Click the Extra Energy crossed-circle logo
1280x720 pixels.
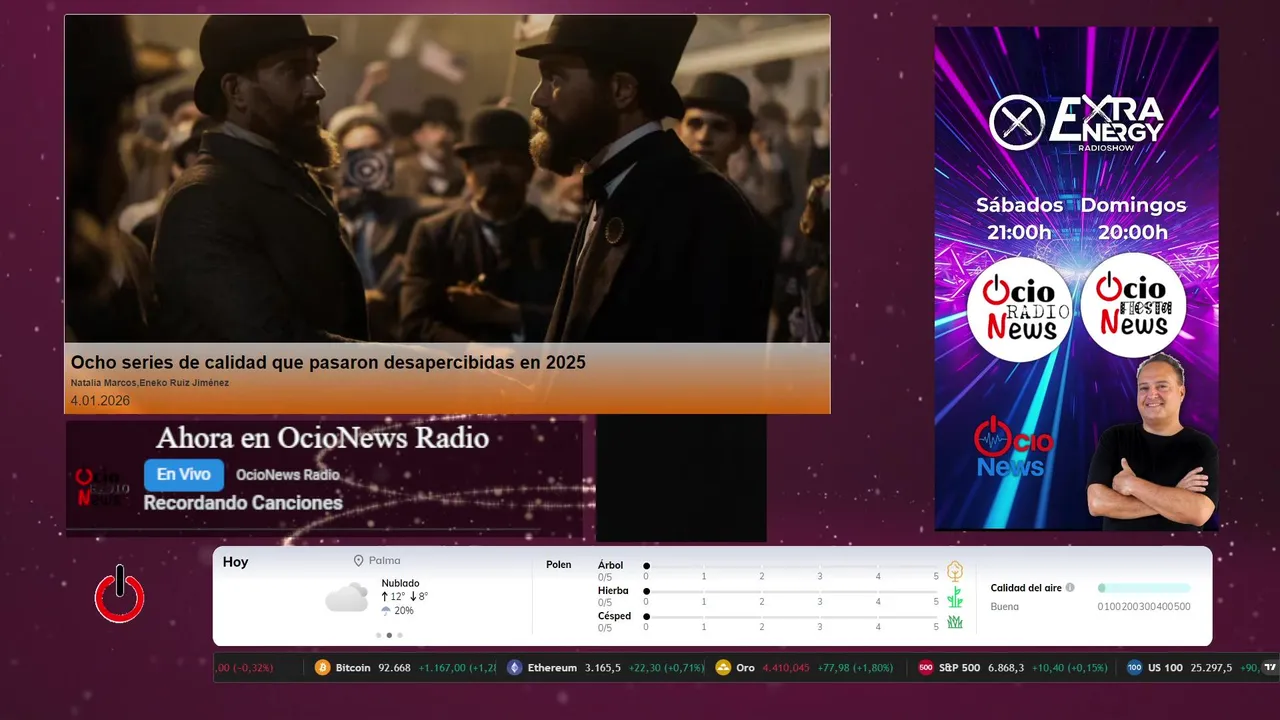[x=1016, y=123]
